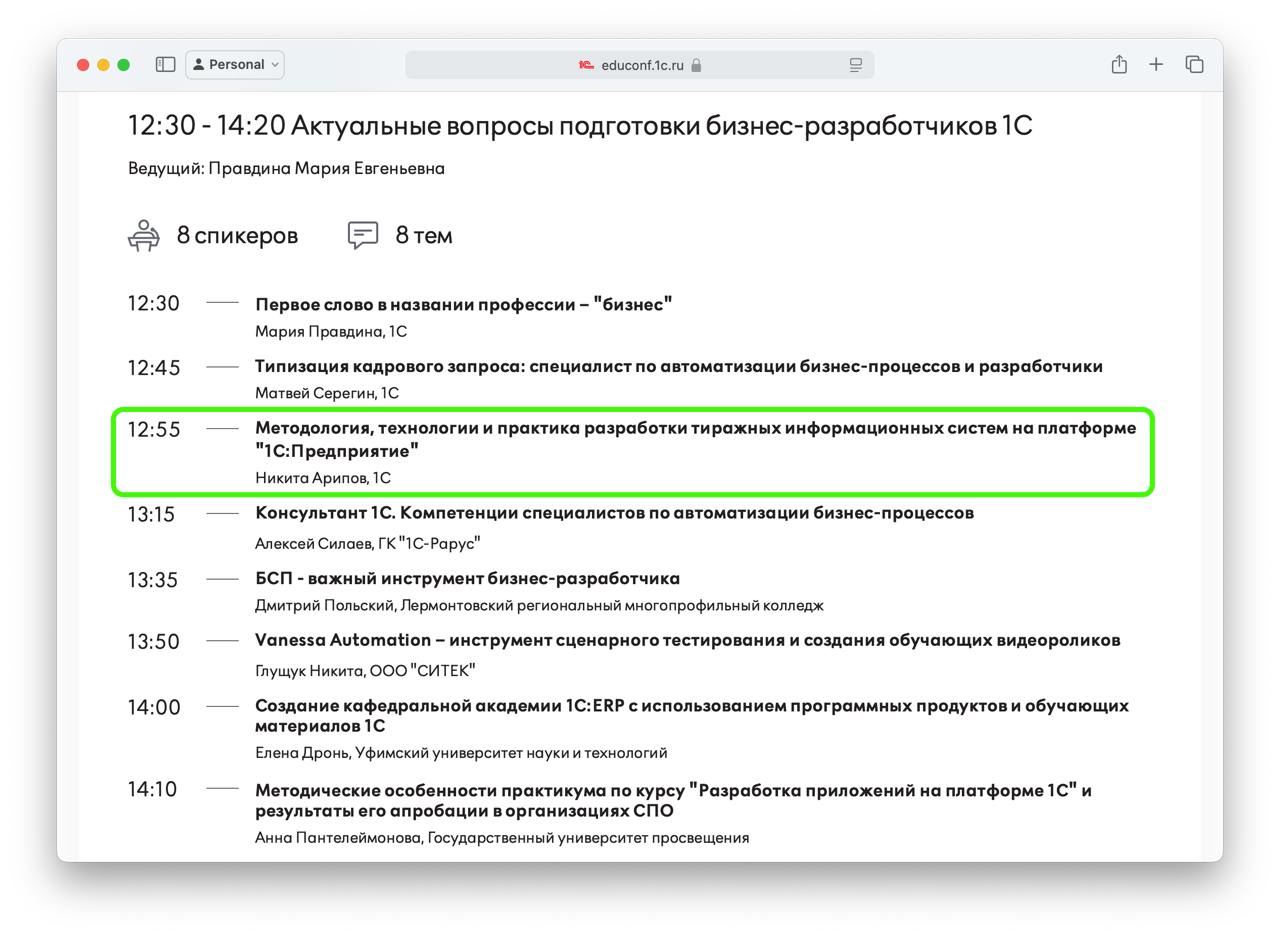Click the 14:10 time label
This screenshot has height=937, width=1280.
152,790
